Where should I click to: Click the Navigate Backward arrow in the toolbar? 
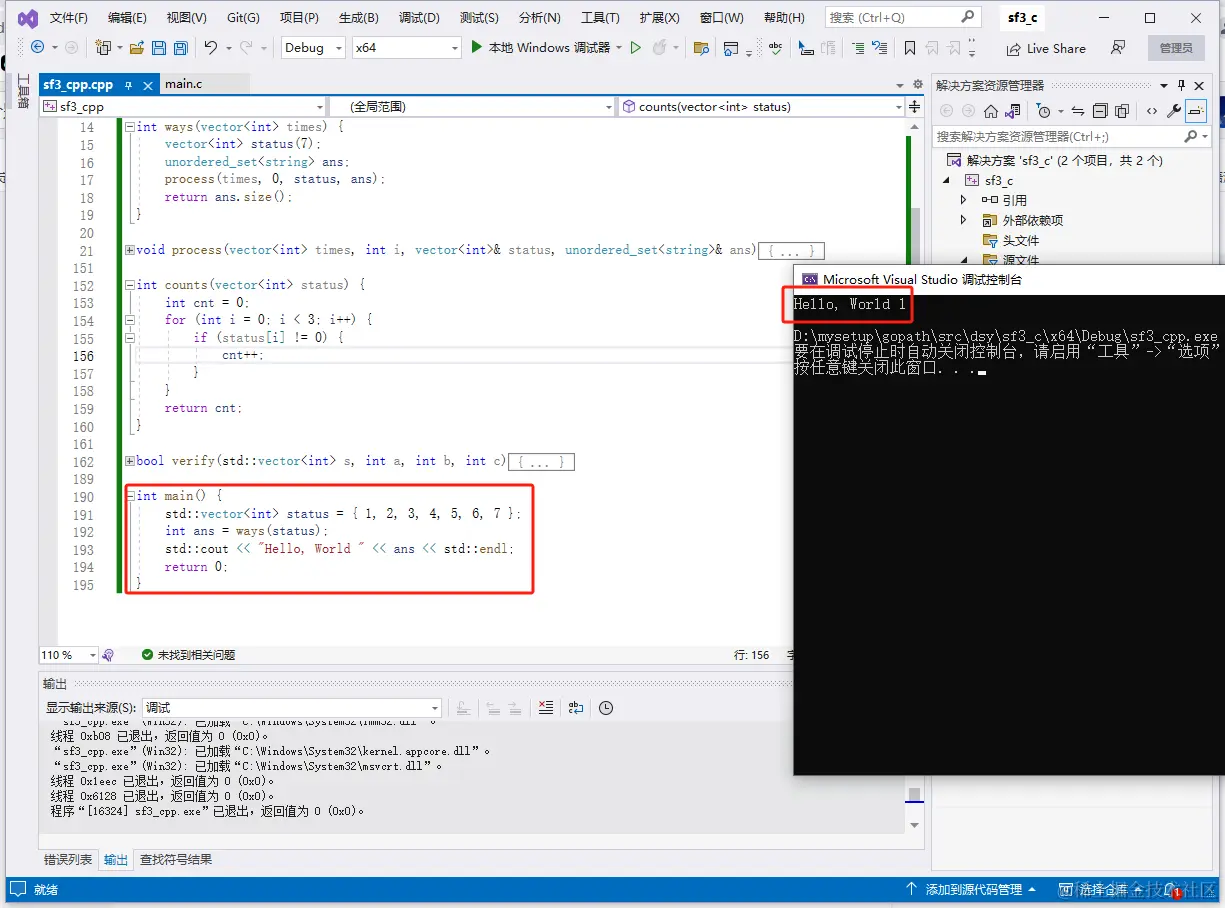click(x=38, y=47)
